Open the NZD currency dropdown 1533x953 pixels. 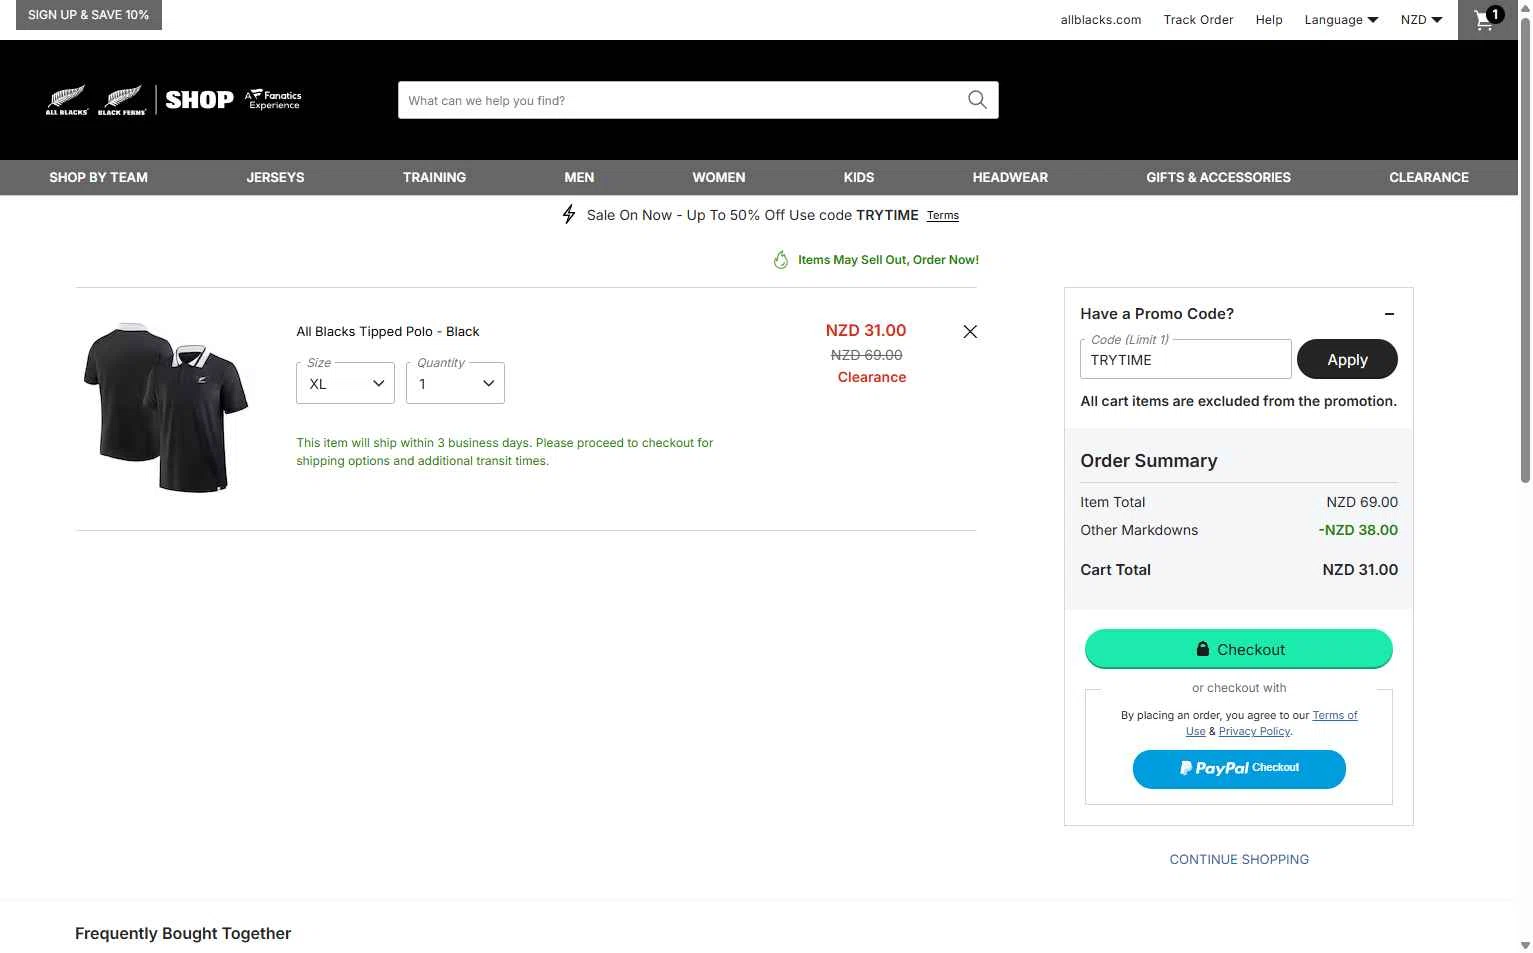click(x=1421, y=19)
